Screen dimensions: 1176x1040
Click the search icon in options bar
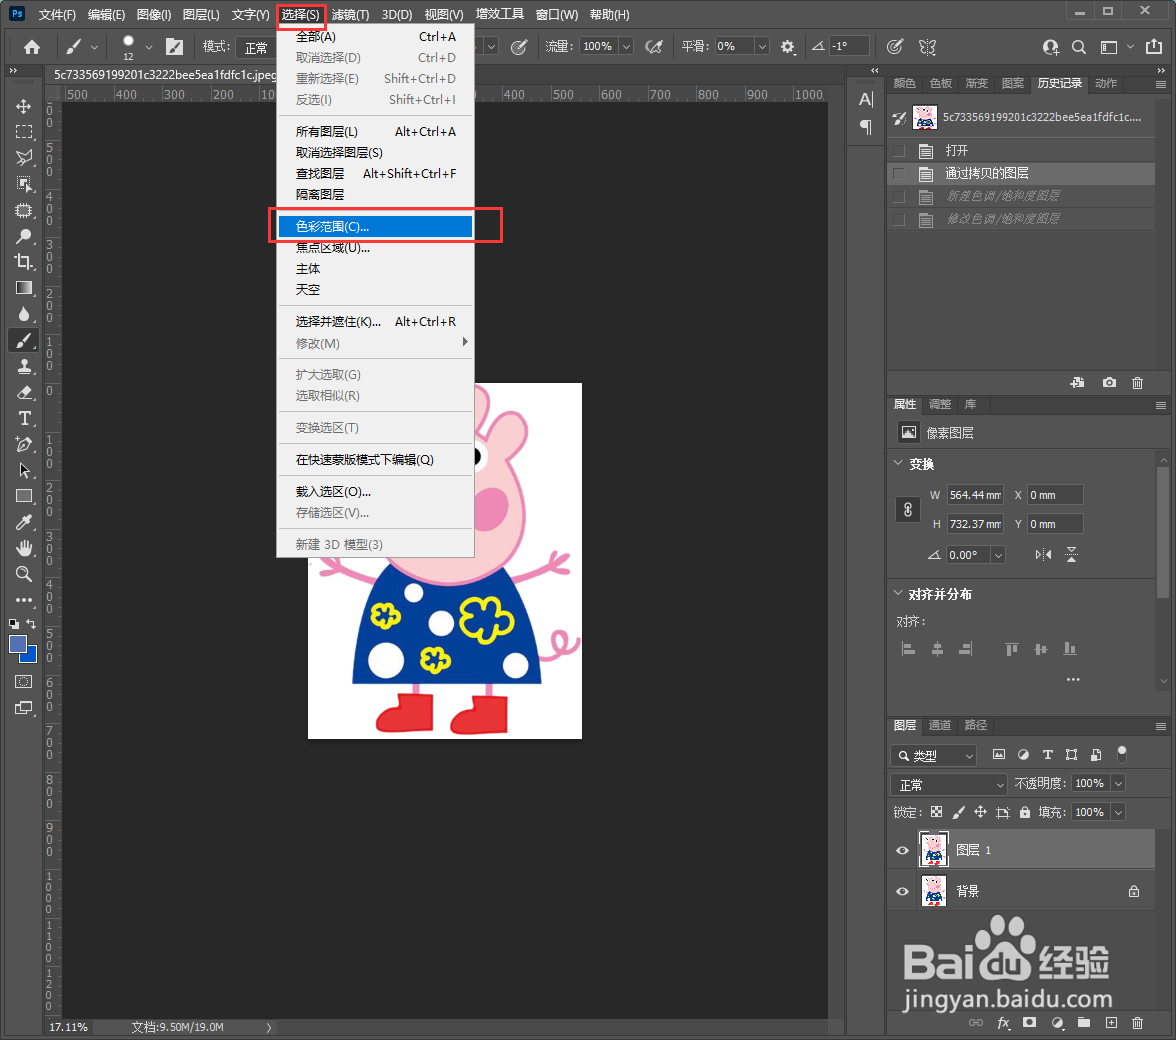pyautogui.click(x=1078, y=47)
